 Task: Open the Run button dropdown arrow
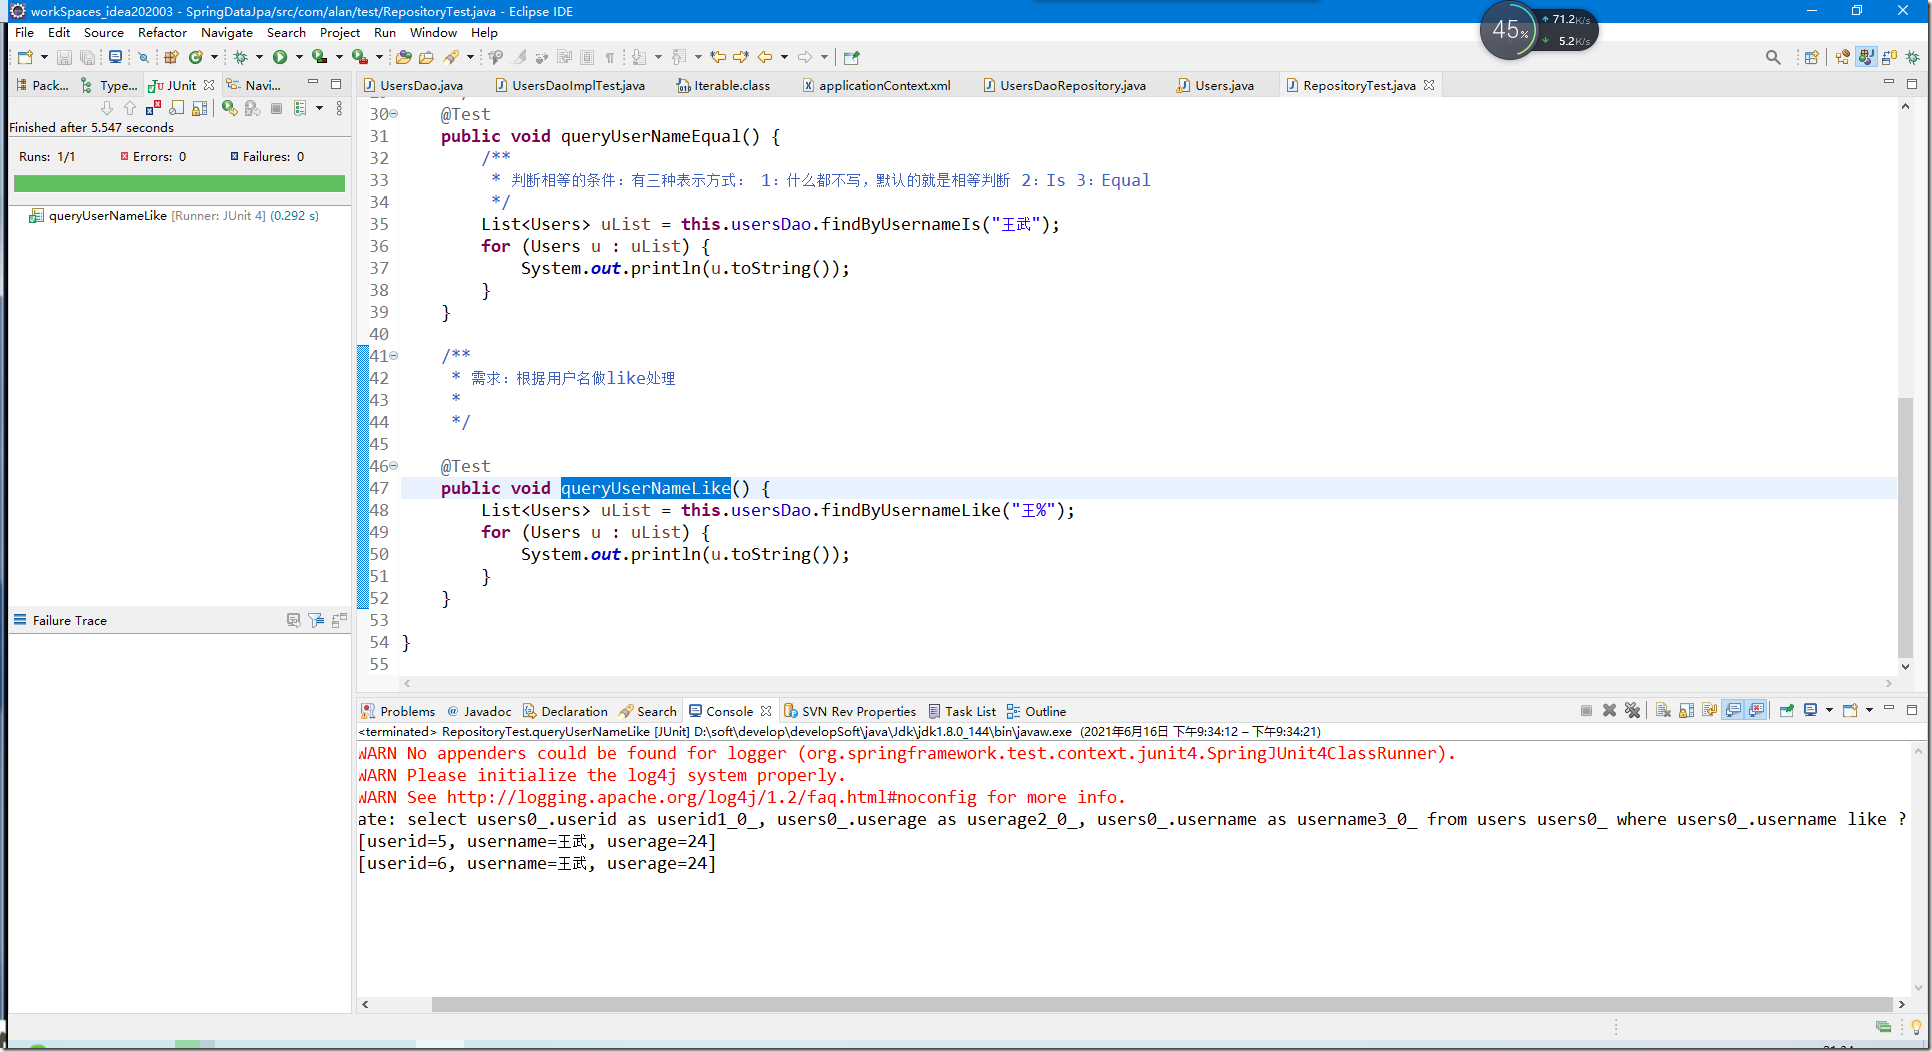pyautogui.click(x=299, y=57)
